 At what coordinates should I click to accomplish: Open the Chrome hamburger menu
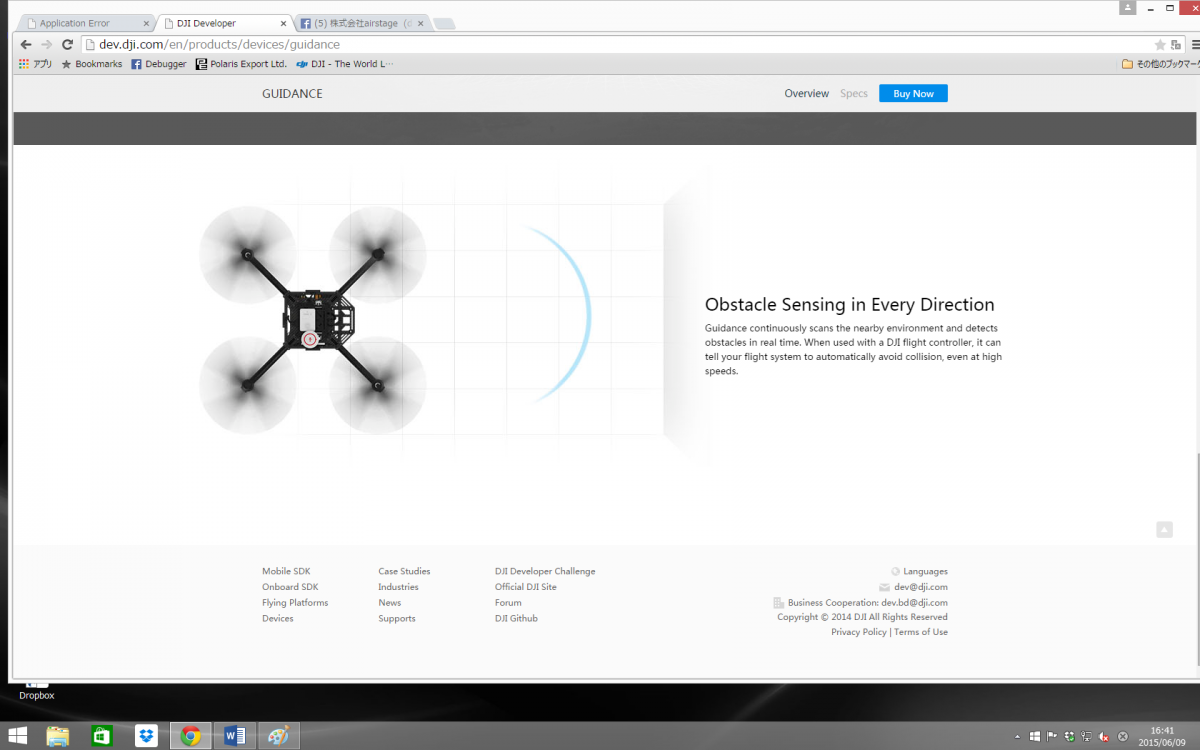1195,45
